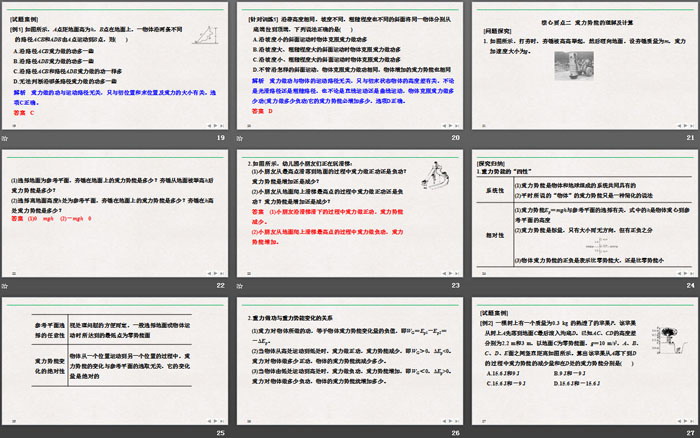Click slide number label 21
The image size is (700, 438).
(691, 138)
